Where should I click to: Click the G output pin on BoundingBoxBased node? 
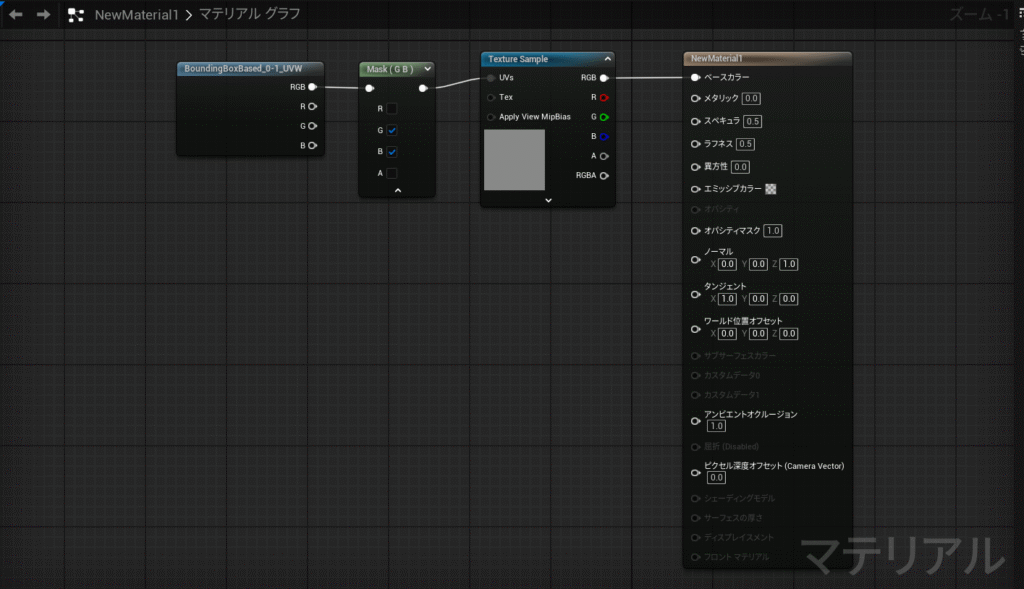tap(312, 126)
